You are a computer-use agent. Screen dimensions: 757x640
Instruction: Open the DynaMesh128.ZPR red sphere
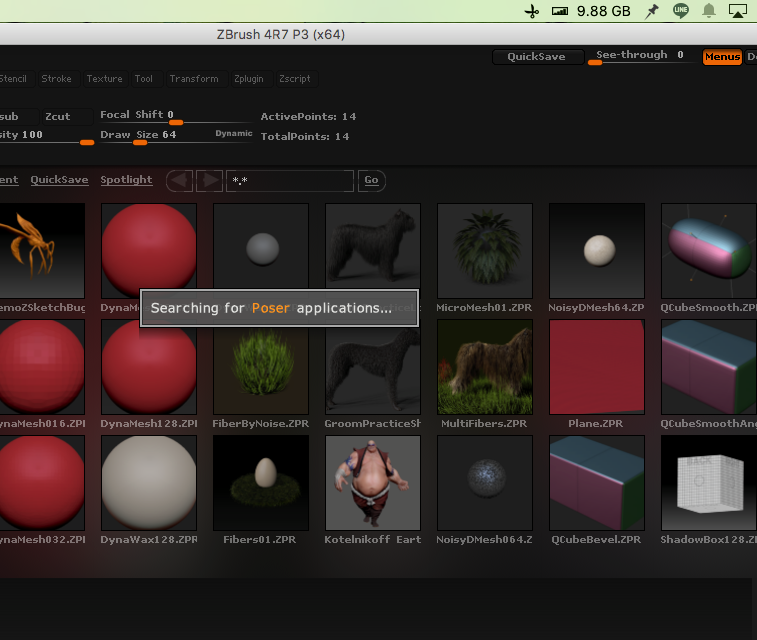149,367
